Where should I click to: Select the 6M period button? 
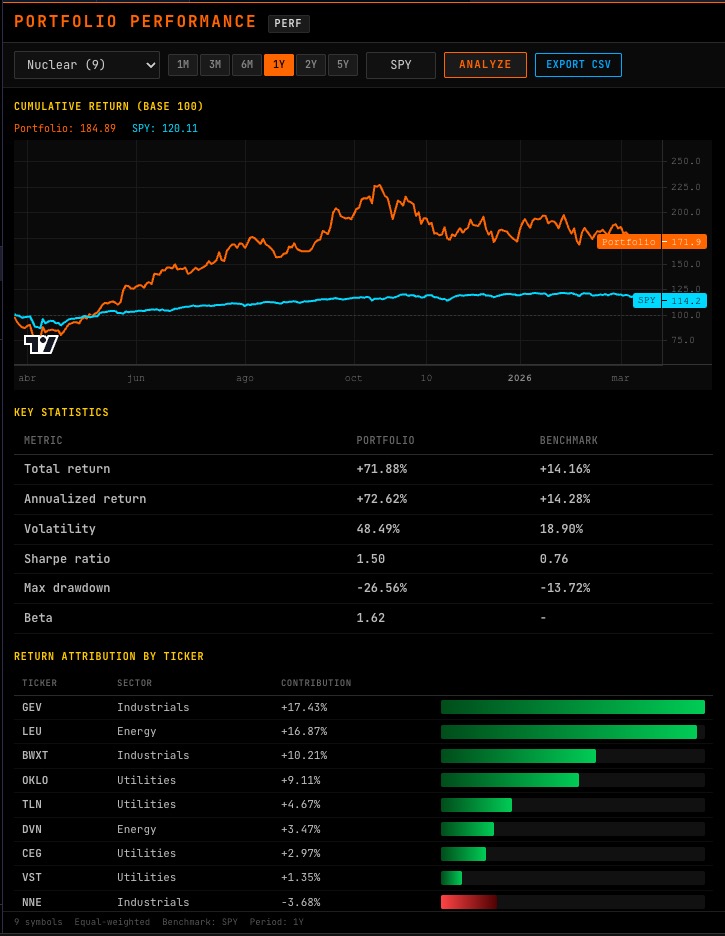coord(247,64)
